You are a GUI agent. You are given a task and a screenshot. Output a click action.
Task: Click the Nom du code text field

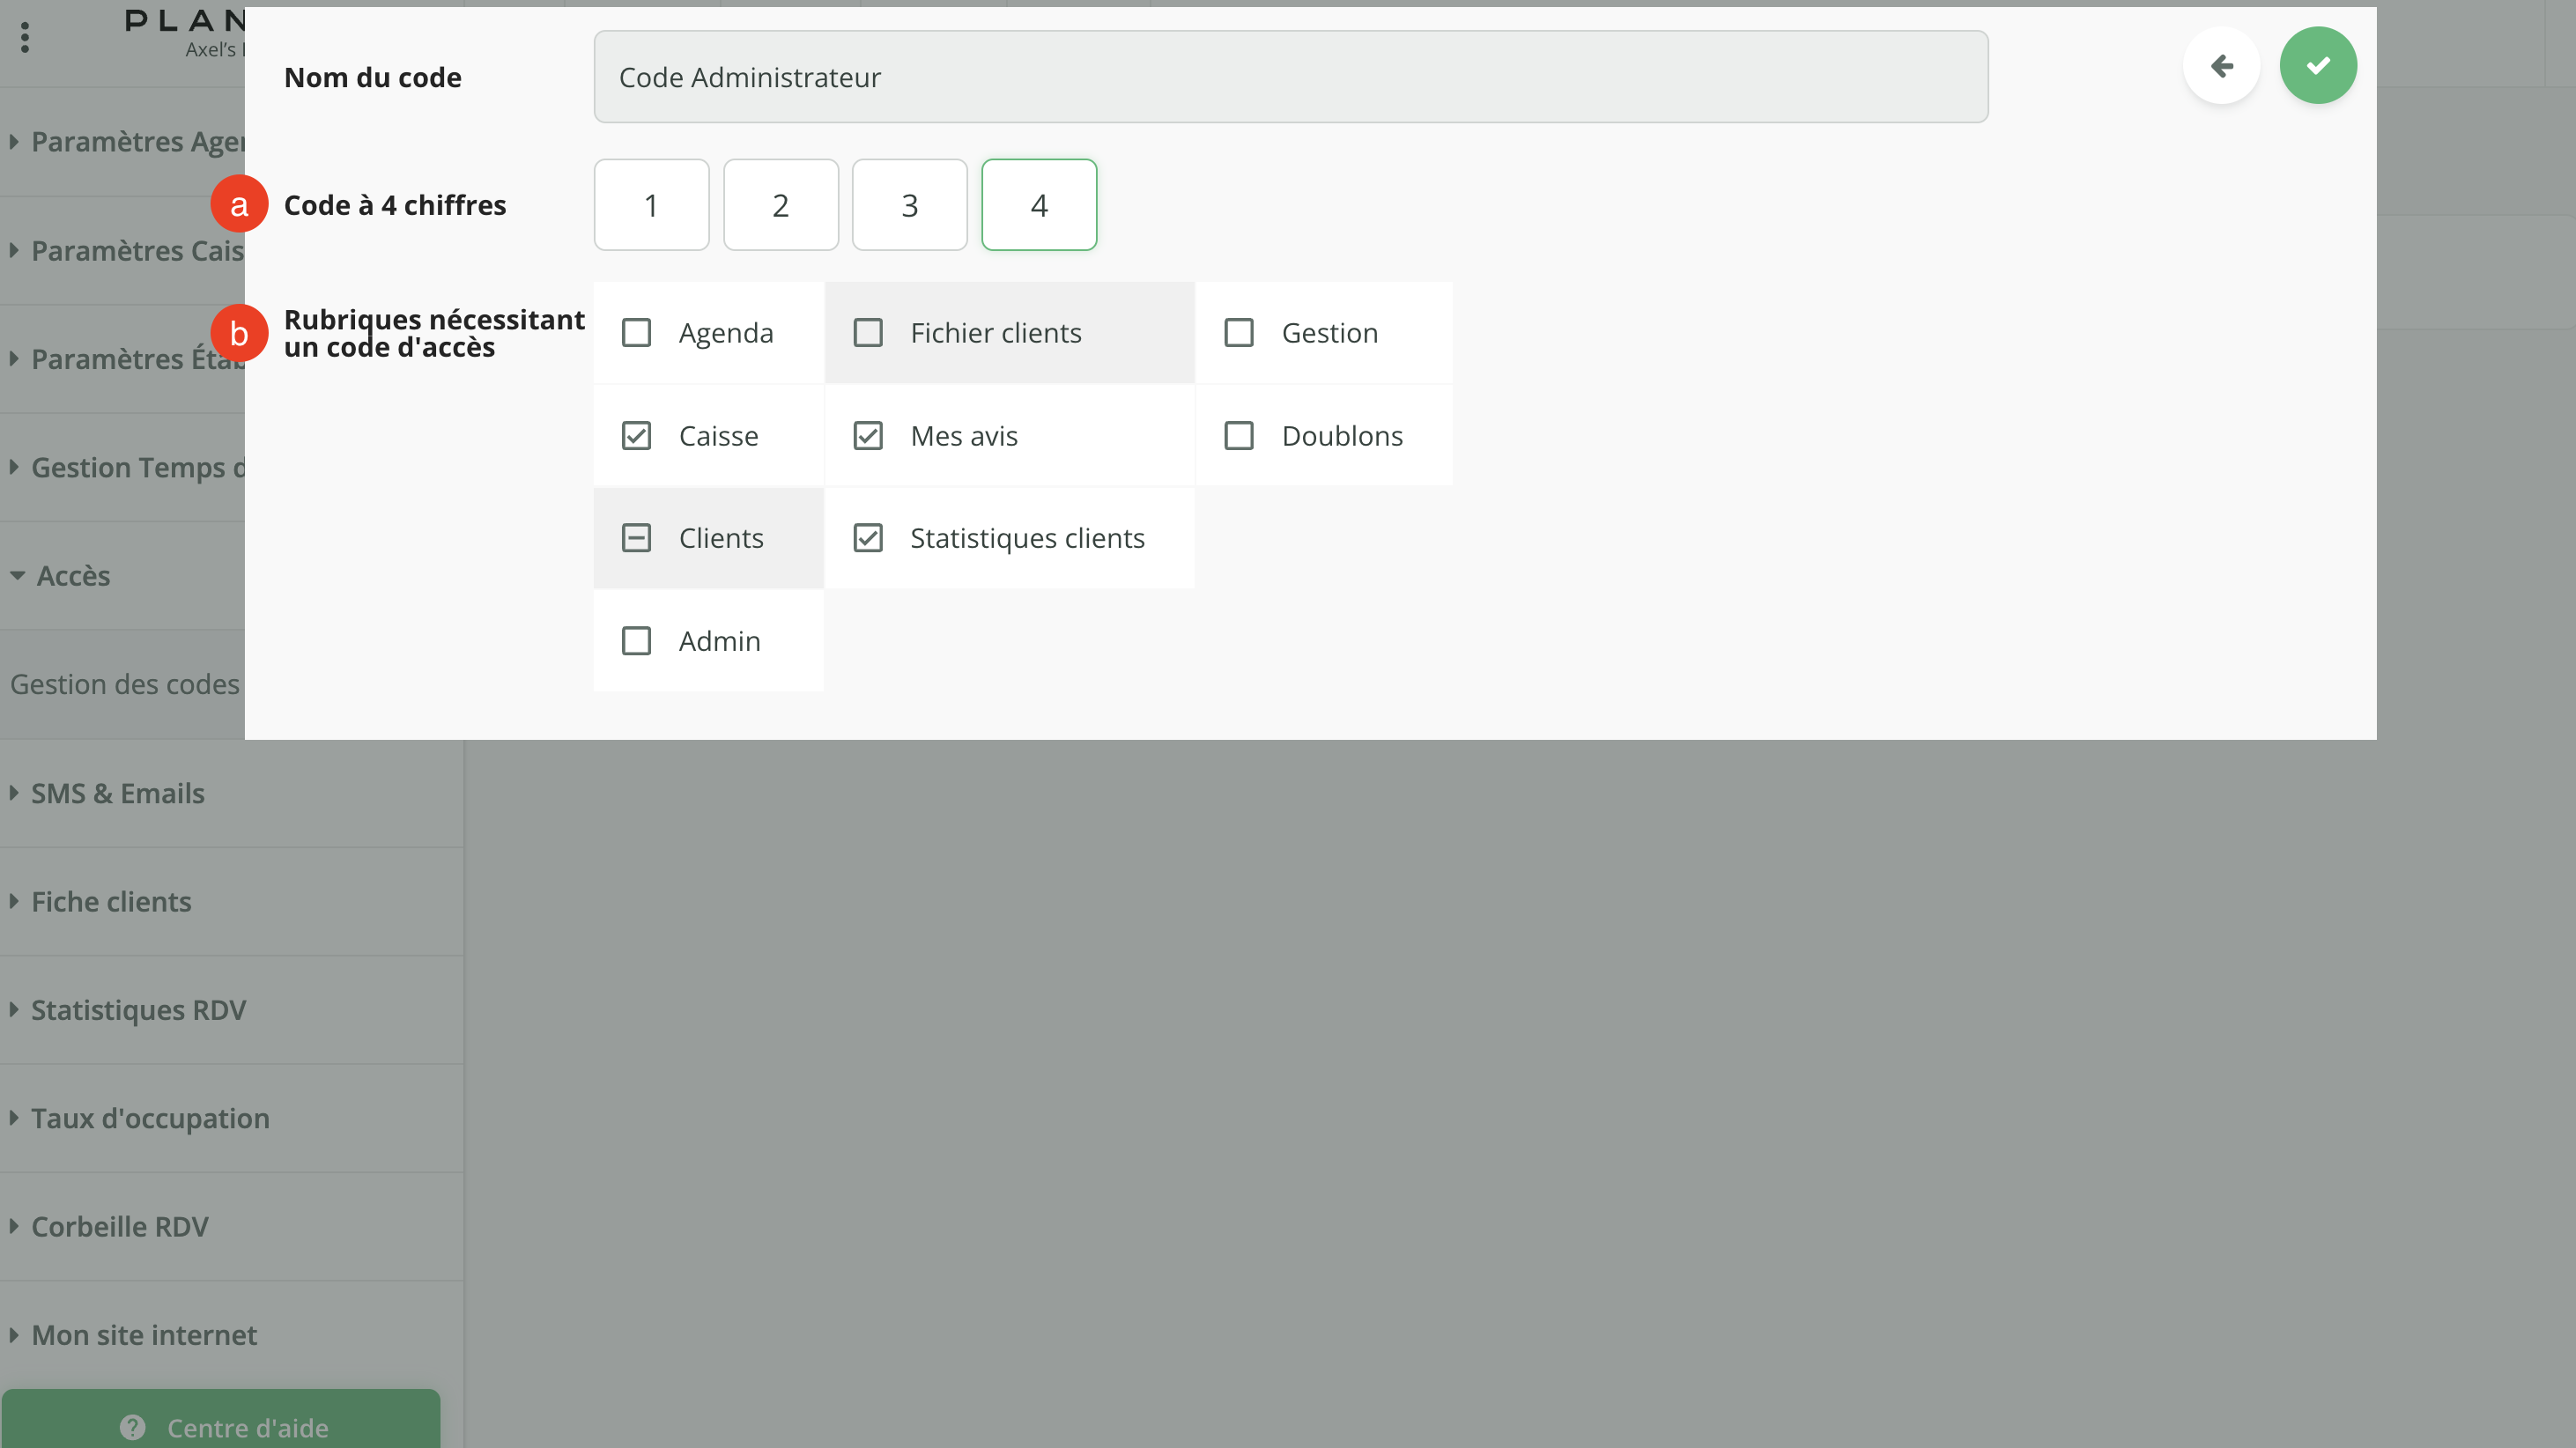click(1290, 77)
